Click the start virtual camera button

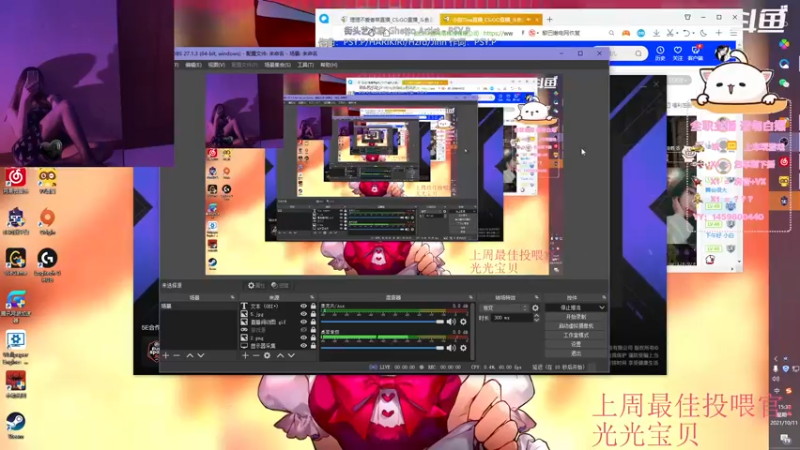point(576,326)
